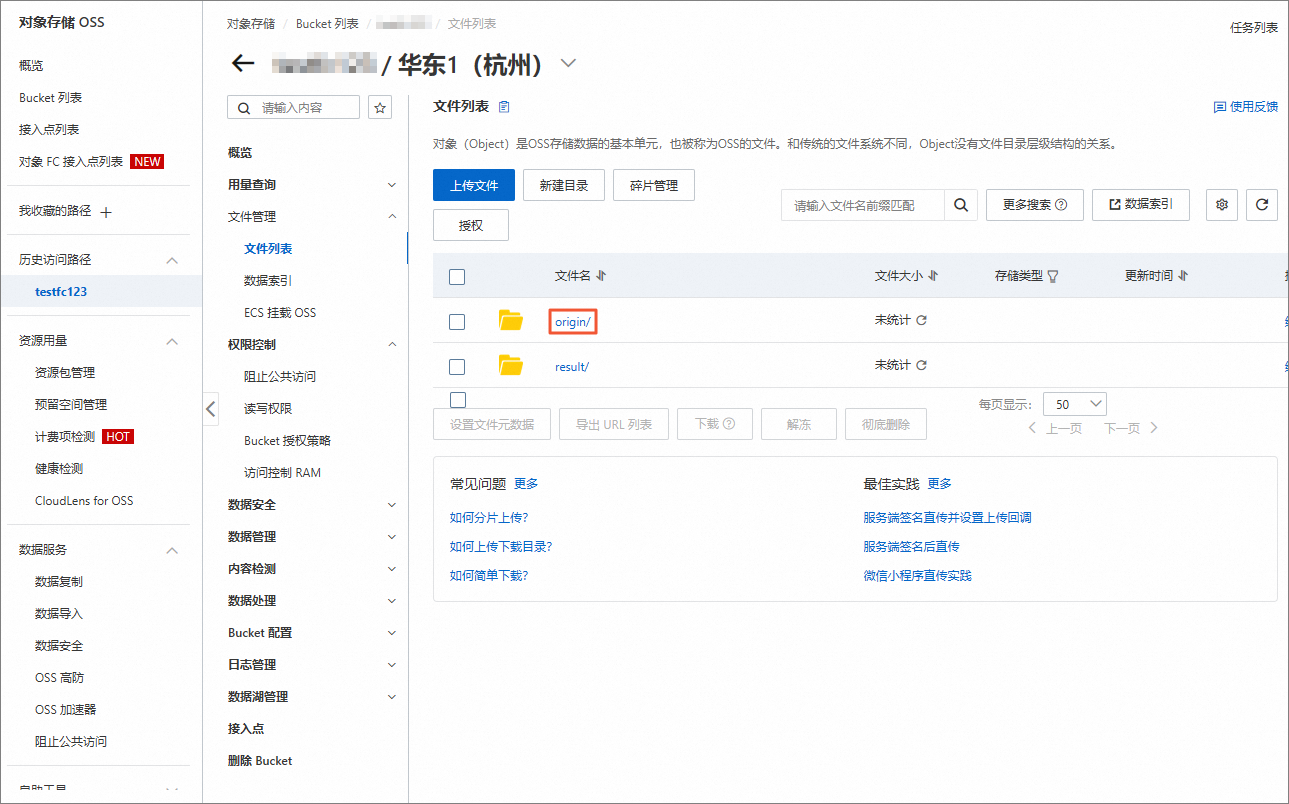Click the origin/ folder icon

click(511, 320)
